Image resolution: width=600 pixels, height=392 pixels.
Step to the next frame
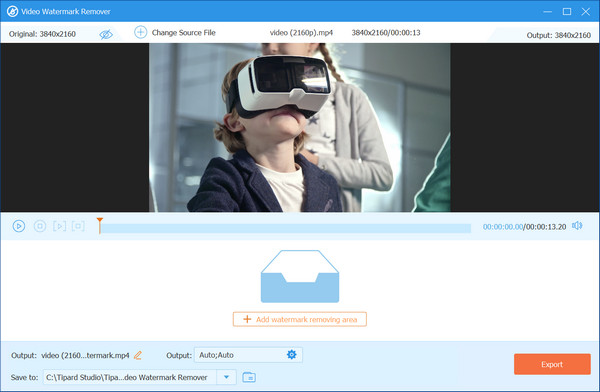click(x=59, y=226)
